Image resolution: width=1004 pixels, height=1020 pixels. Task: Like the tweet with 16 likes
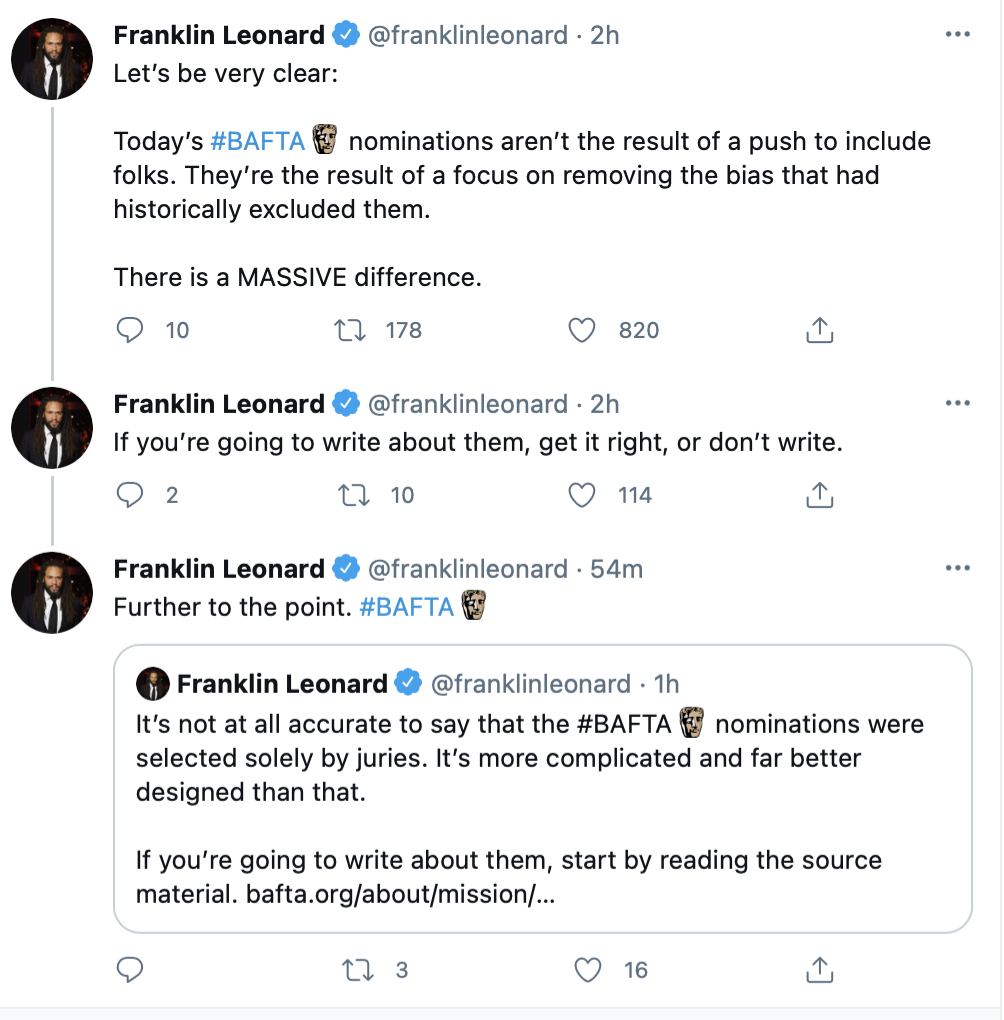(590, 969)
